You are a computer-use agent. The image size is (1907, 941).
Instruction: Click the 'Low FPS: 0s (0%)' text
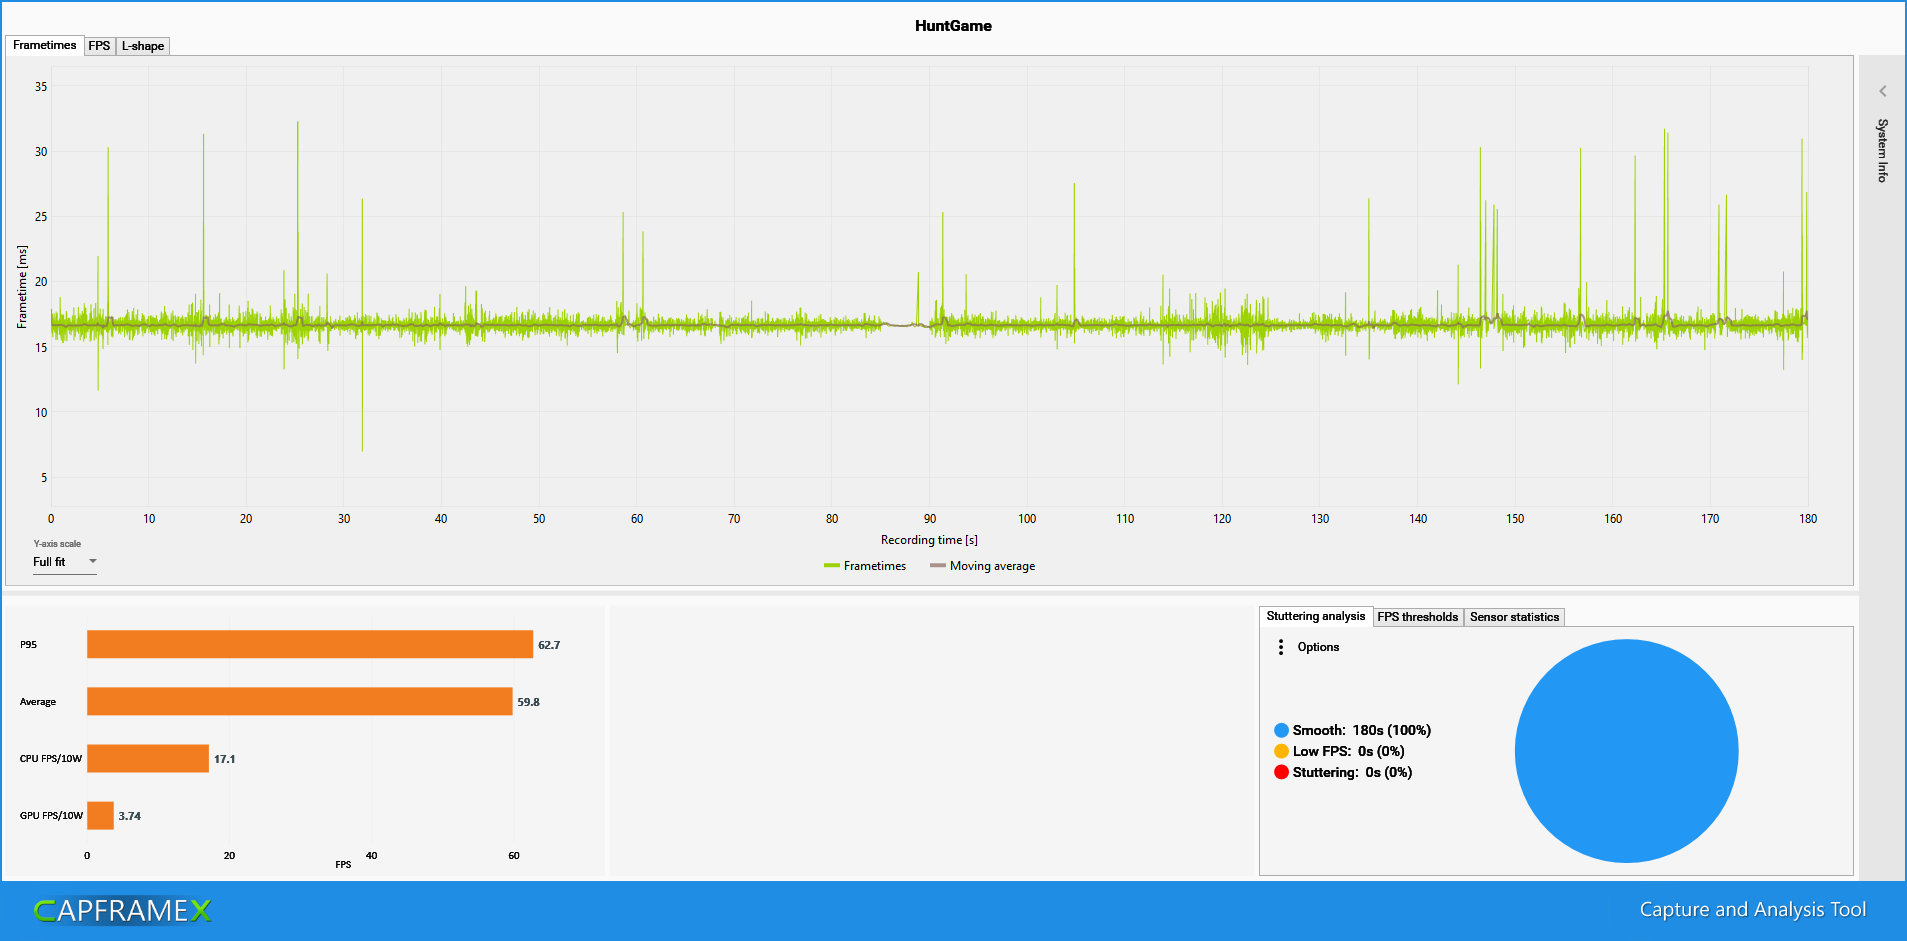pos(1348,751)
